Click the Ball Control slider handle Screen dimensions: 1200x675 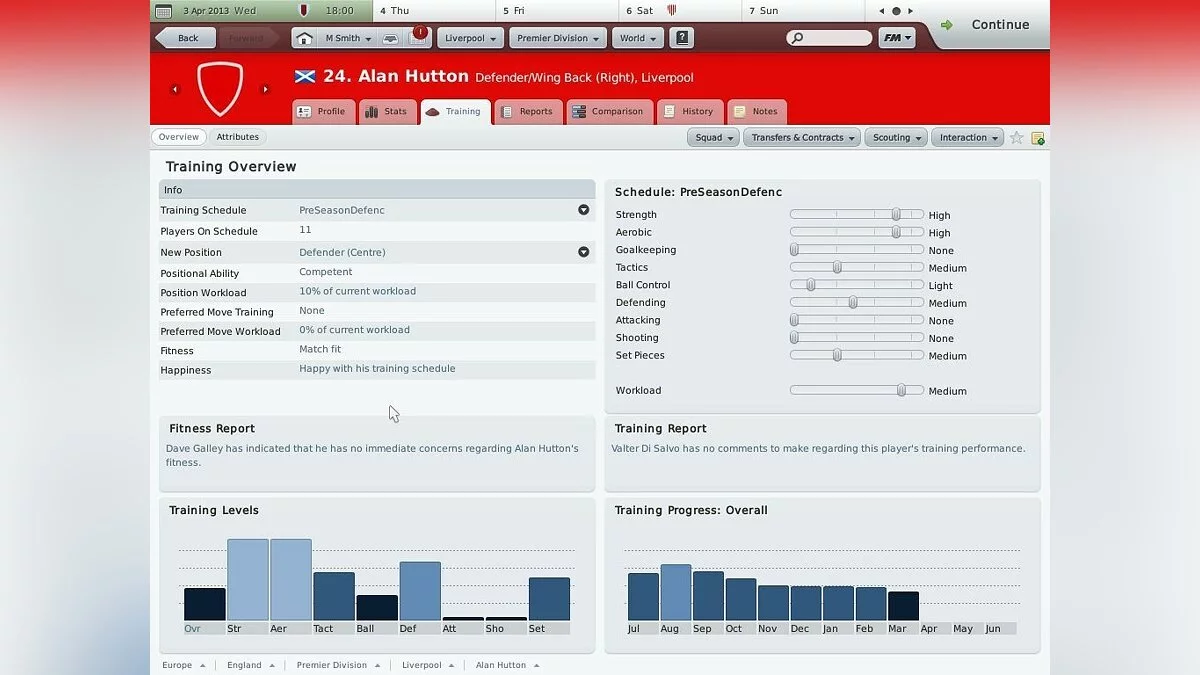pos(811,285)
